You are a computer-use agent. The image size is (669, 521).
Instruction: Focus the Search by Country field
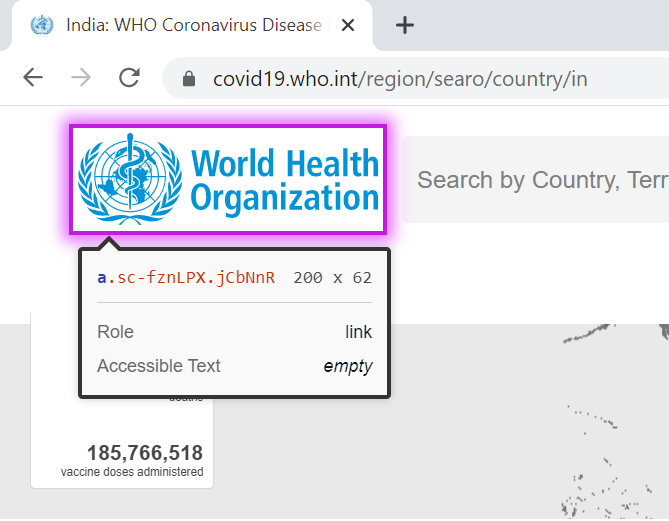tap(535, 180)
